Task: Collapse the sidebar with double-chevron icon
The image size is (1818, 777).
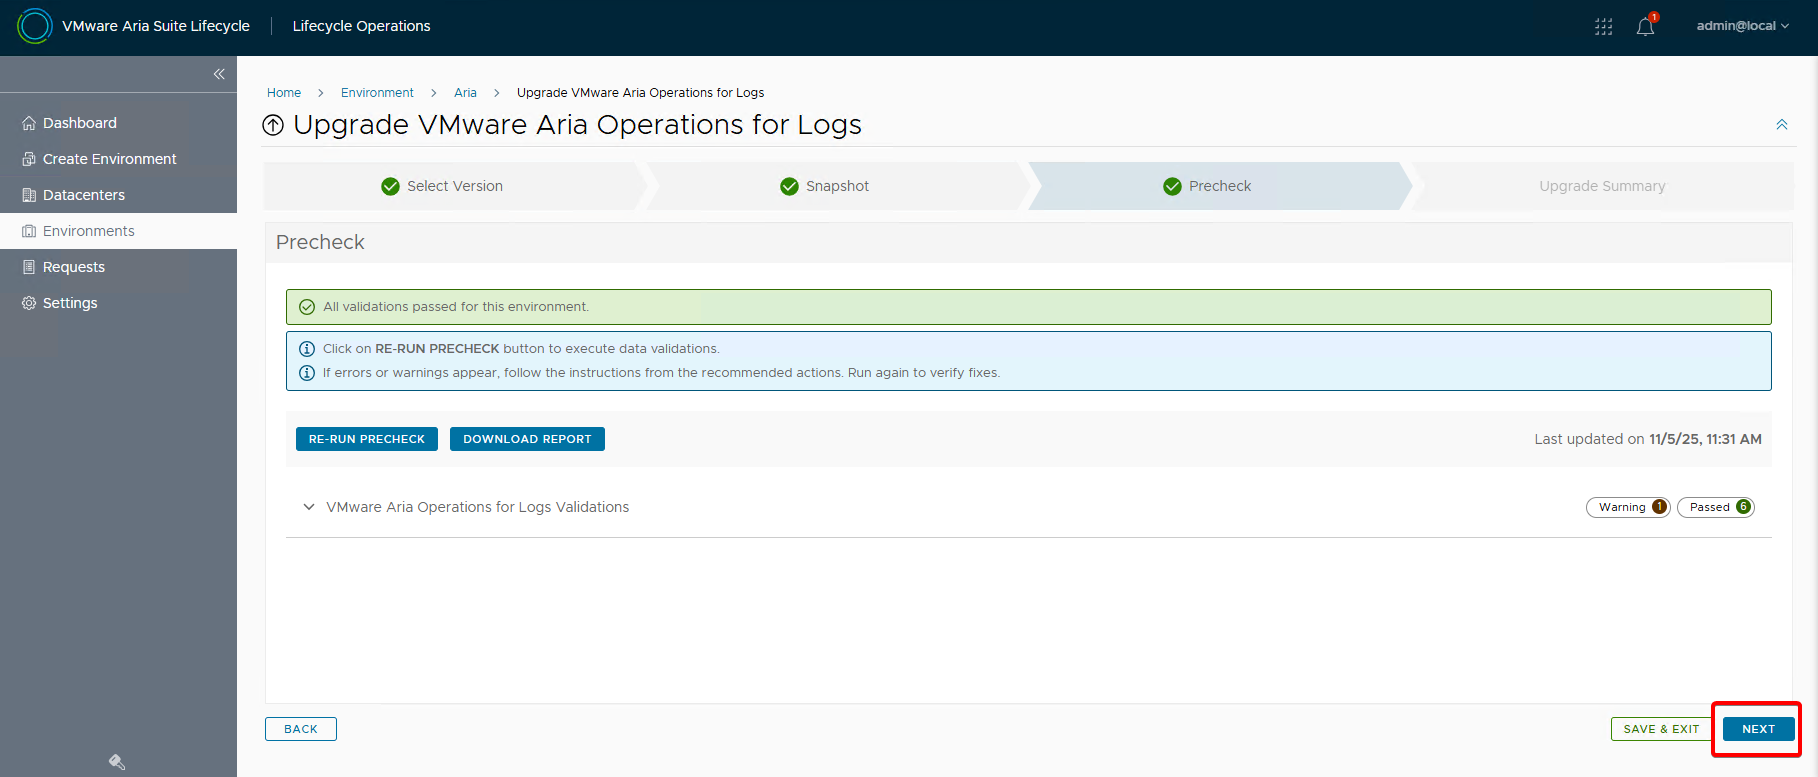Action: click(219, 74)
